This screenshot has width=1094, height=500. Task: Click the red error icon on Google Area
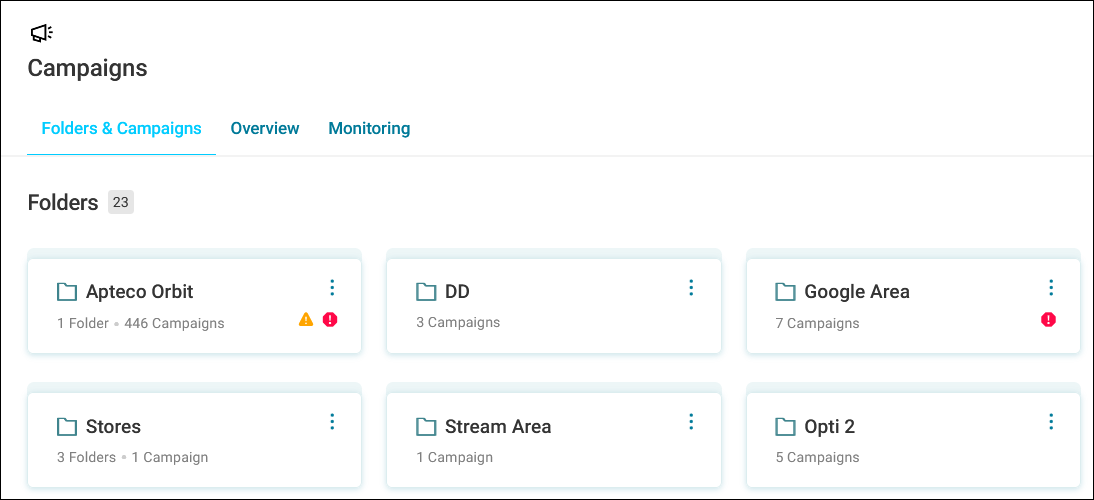(1048, 319)
